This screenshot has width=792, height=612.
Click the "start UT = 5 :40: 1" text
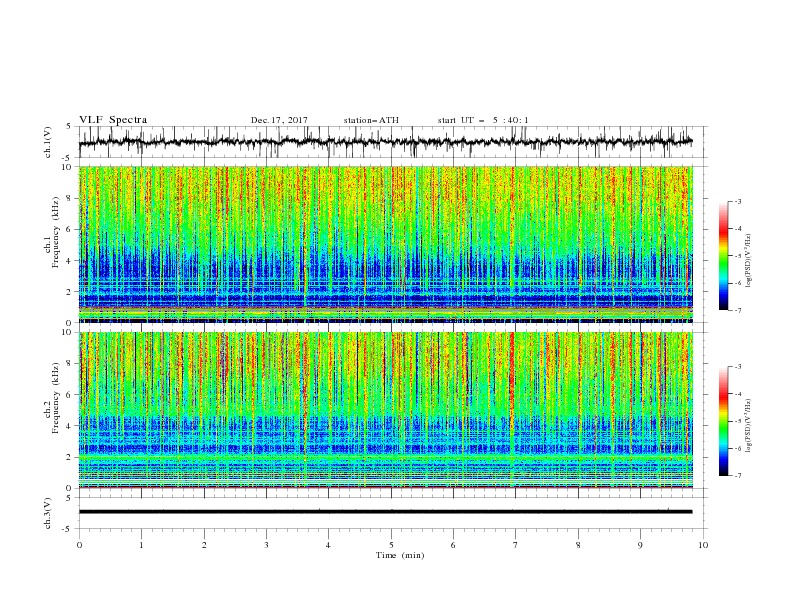[x=483, y=120]
